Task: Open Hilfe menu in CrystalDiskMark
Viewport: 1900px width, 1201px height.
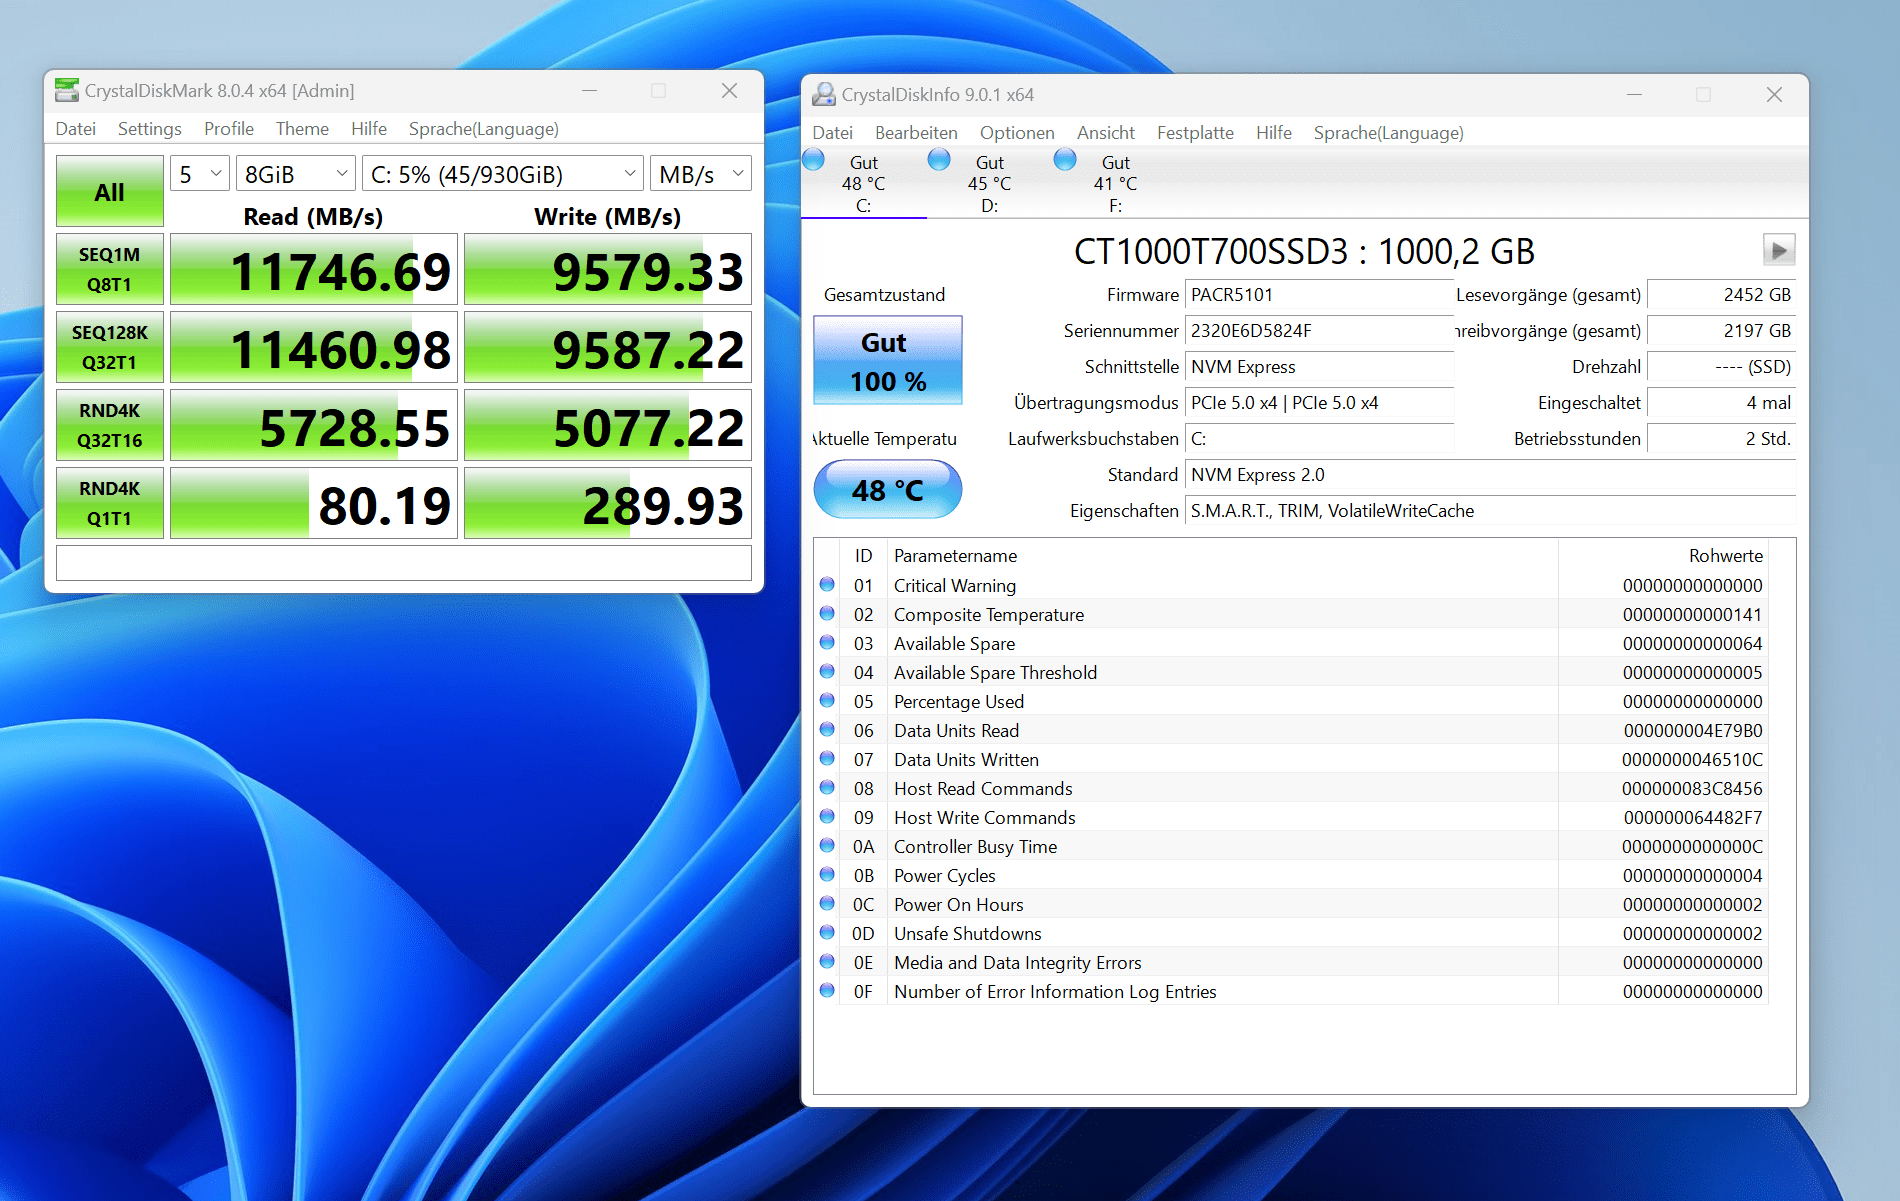Action: [369, 129]
